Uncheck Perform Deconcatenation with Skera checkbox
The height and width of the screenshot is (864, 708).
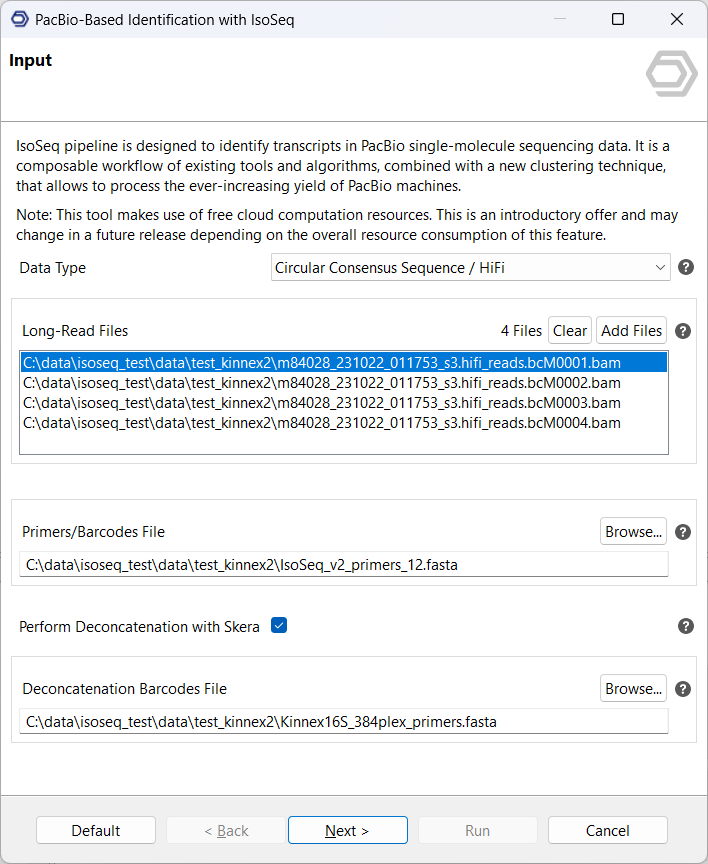[x=279, y=626]
